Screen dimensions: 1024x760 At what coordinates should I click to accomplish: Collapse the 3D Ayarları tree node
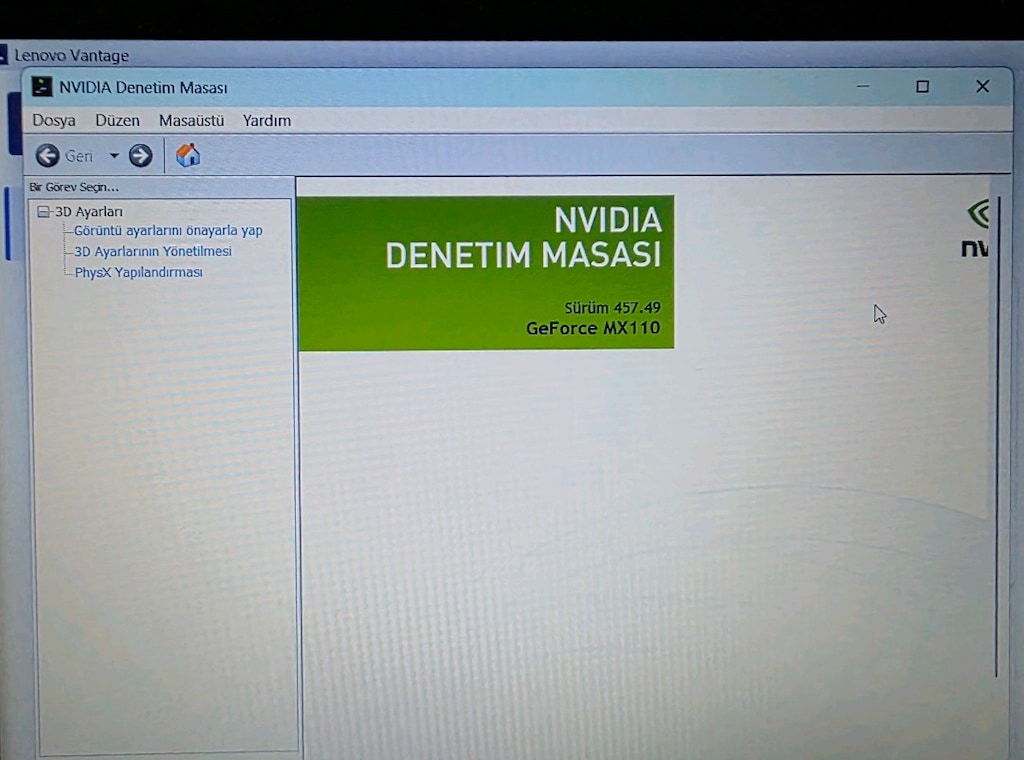[x=43, y=212]
